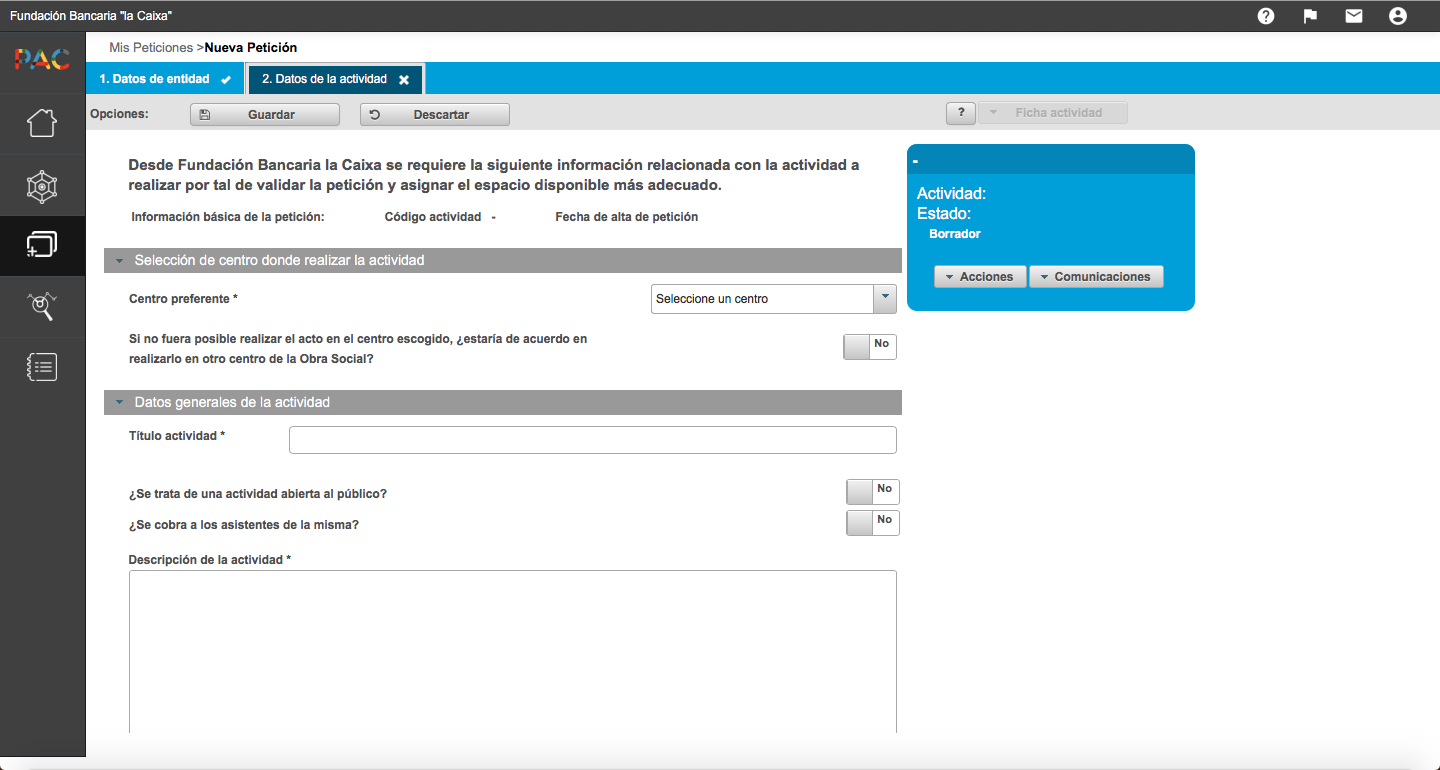Toggle the charge attendees switch
1440x770 pixels.
tap(872, 523)
